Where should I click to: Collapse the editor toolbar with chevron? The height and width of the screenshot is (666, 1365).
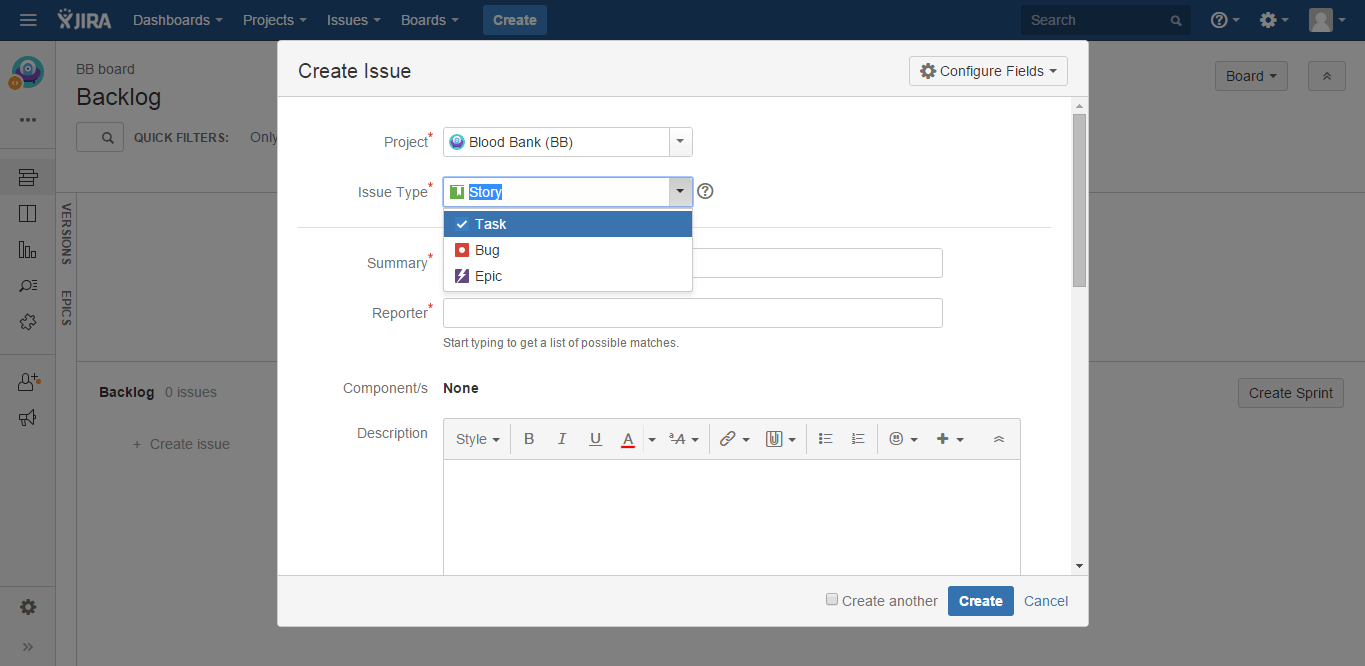pos(999,439)
